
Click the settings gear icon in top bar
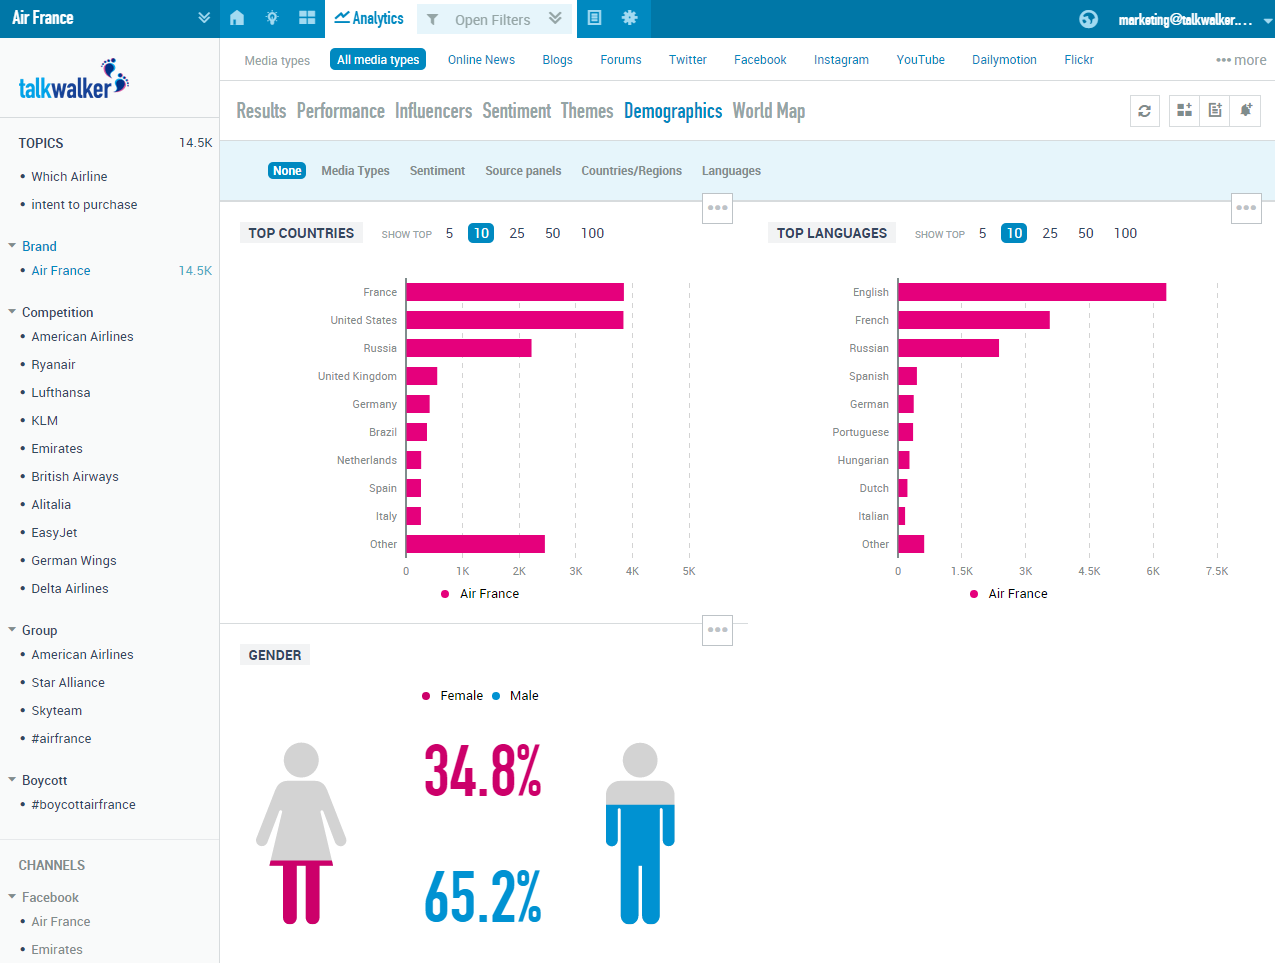coord(629,18)
